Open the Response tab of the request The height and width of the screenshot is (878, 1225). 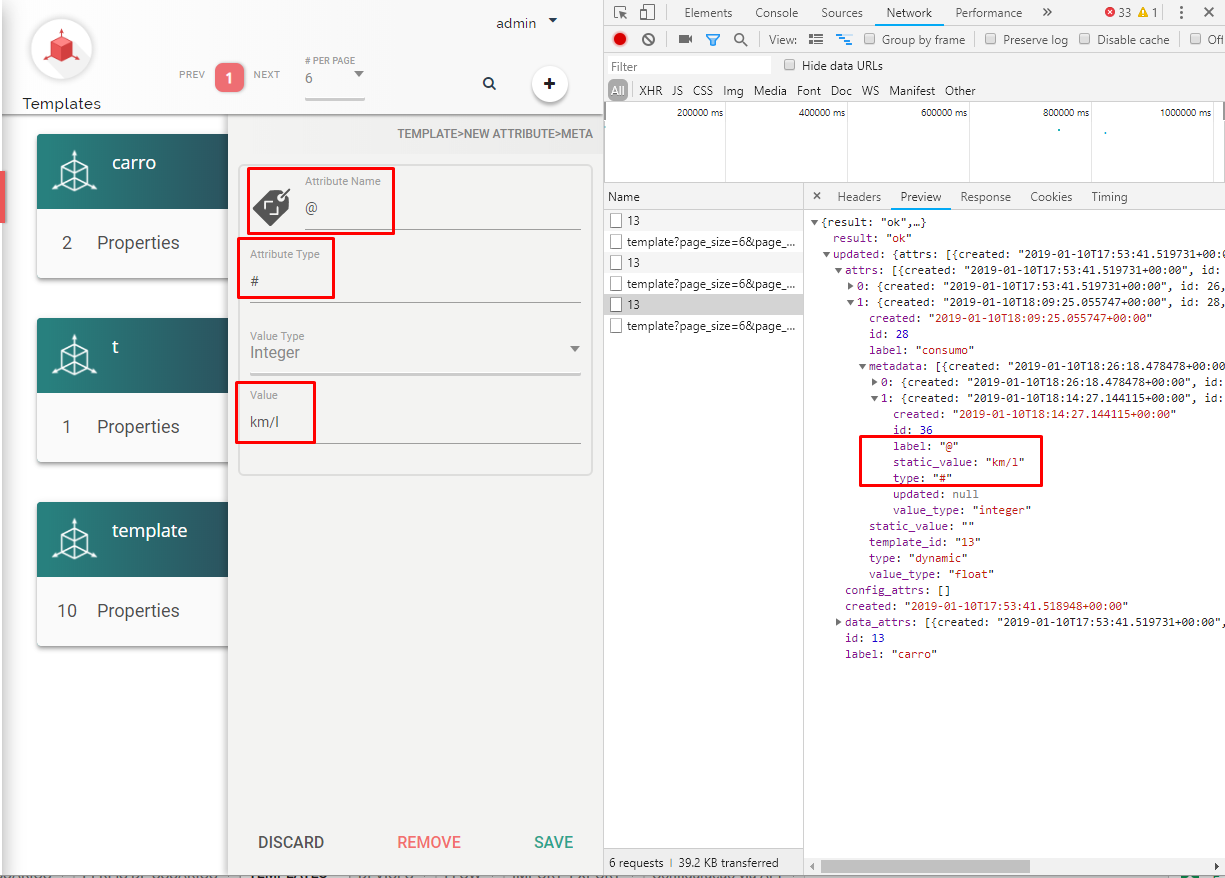pyautogui.click(x=985, y=197)
